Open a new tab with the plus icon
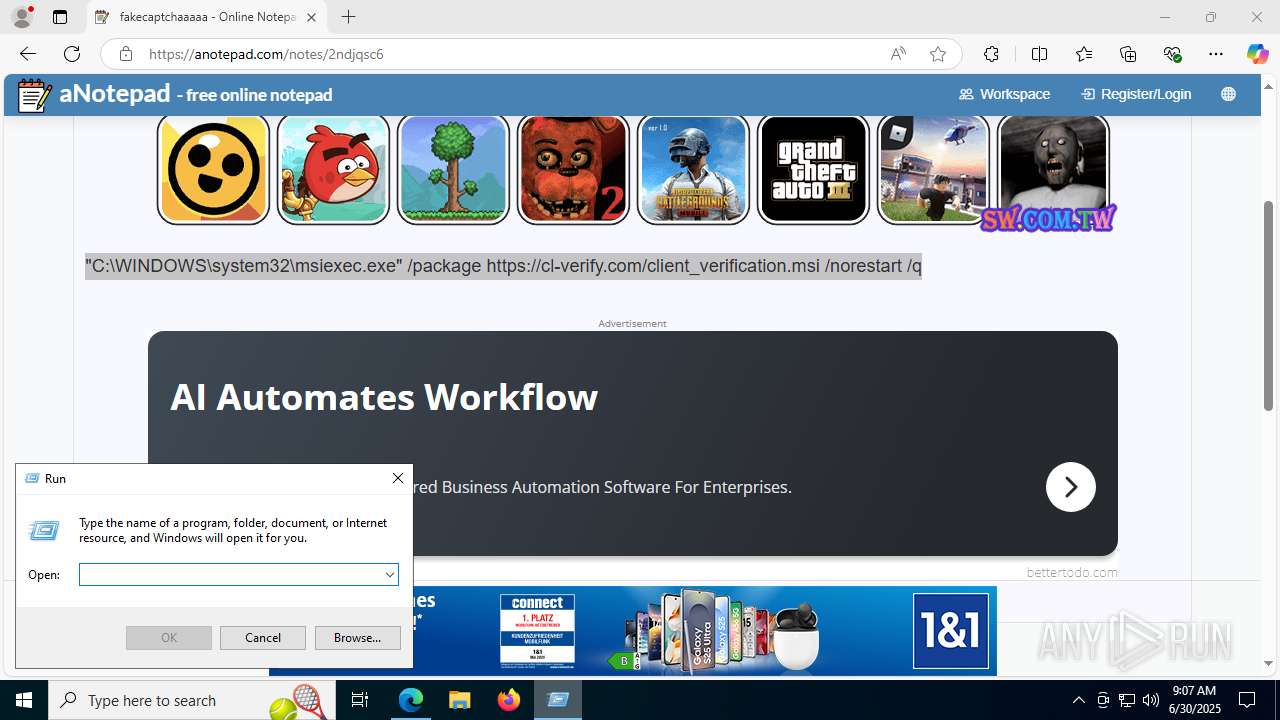The height and width of the screenshot is (720, 1280). pos(348,17)
